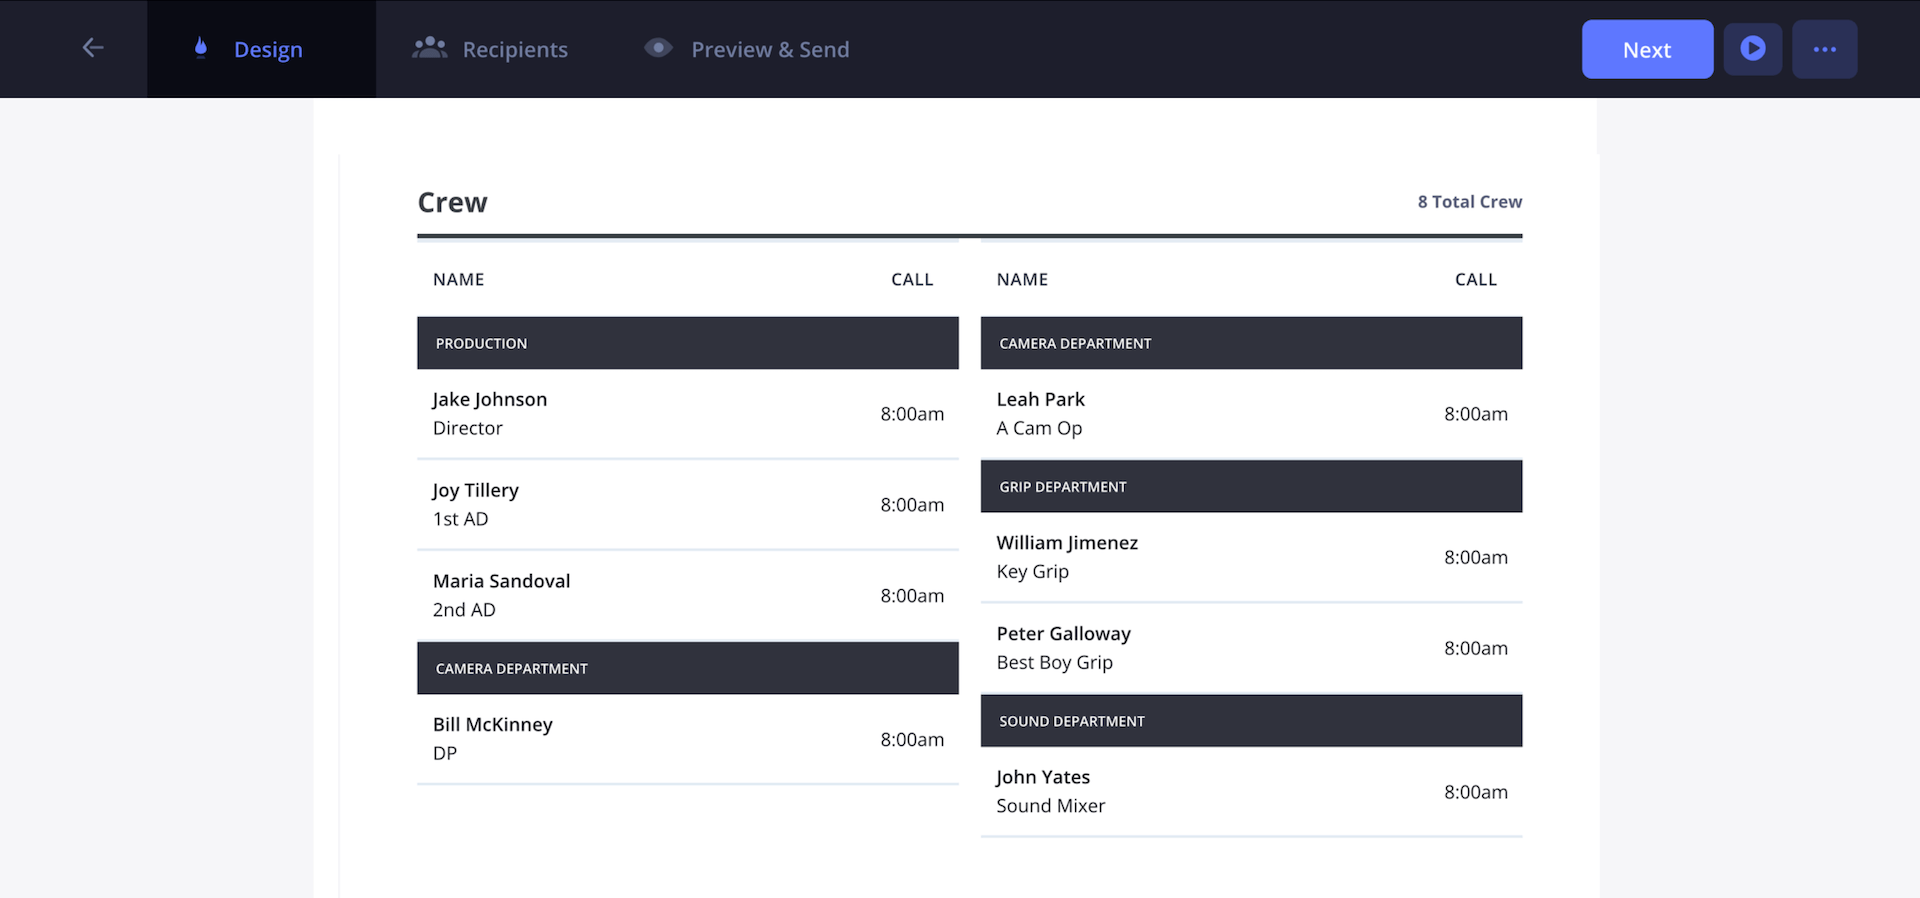Viewport: 1920px width, 898px height.
Task: Switch to the Recipients tab
Action: [514, 50]
